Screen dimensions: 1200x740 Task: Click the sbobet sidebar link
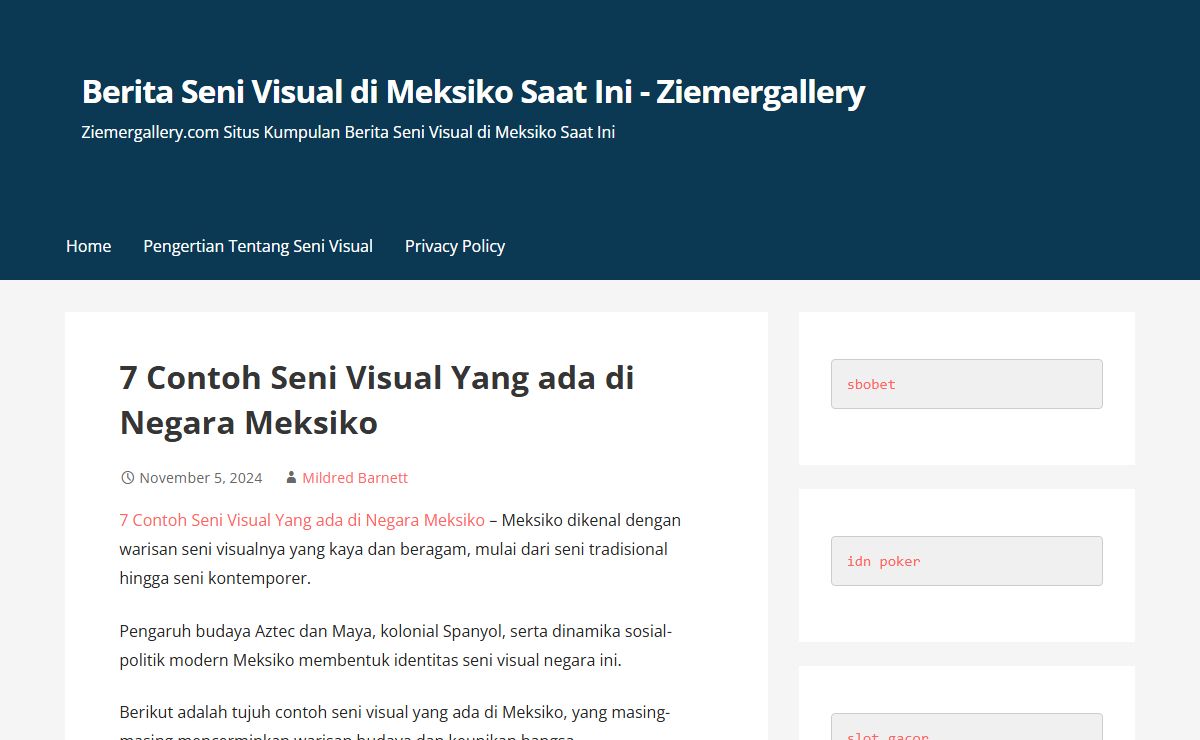871,384
